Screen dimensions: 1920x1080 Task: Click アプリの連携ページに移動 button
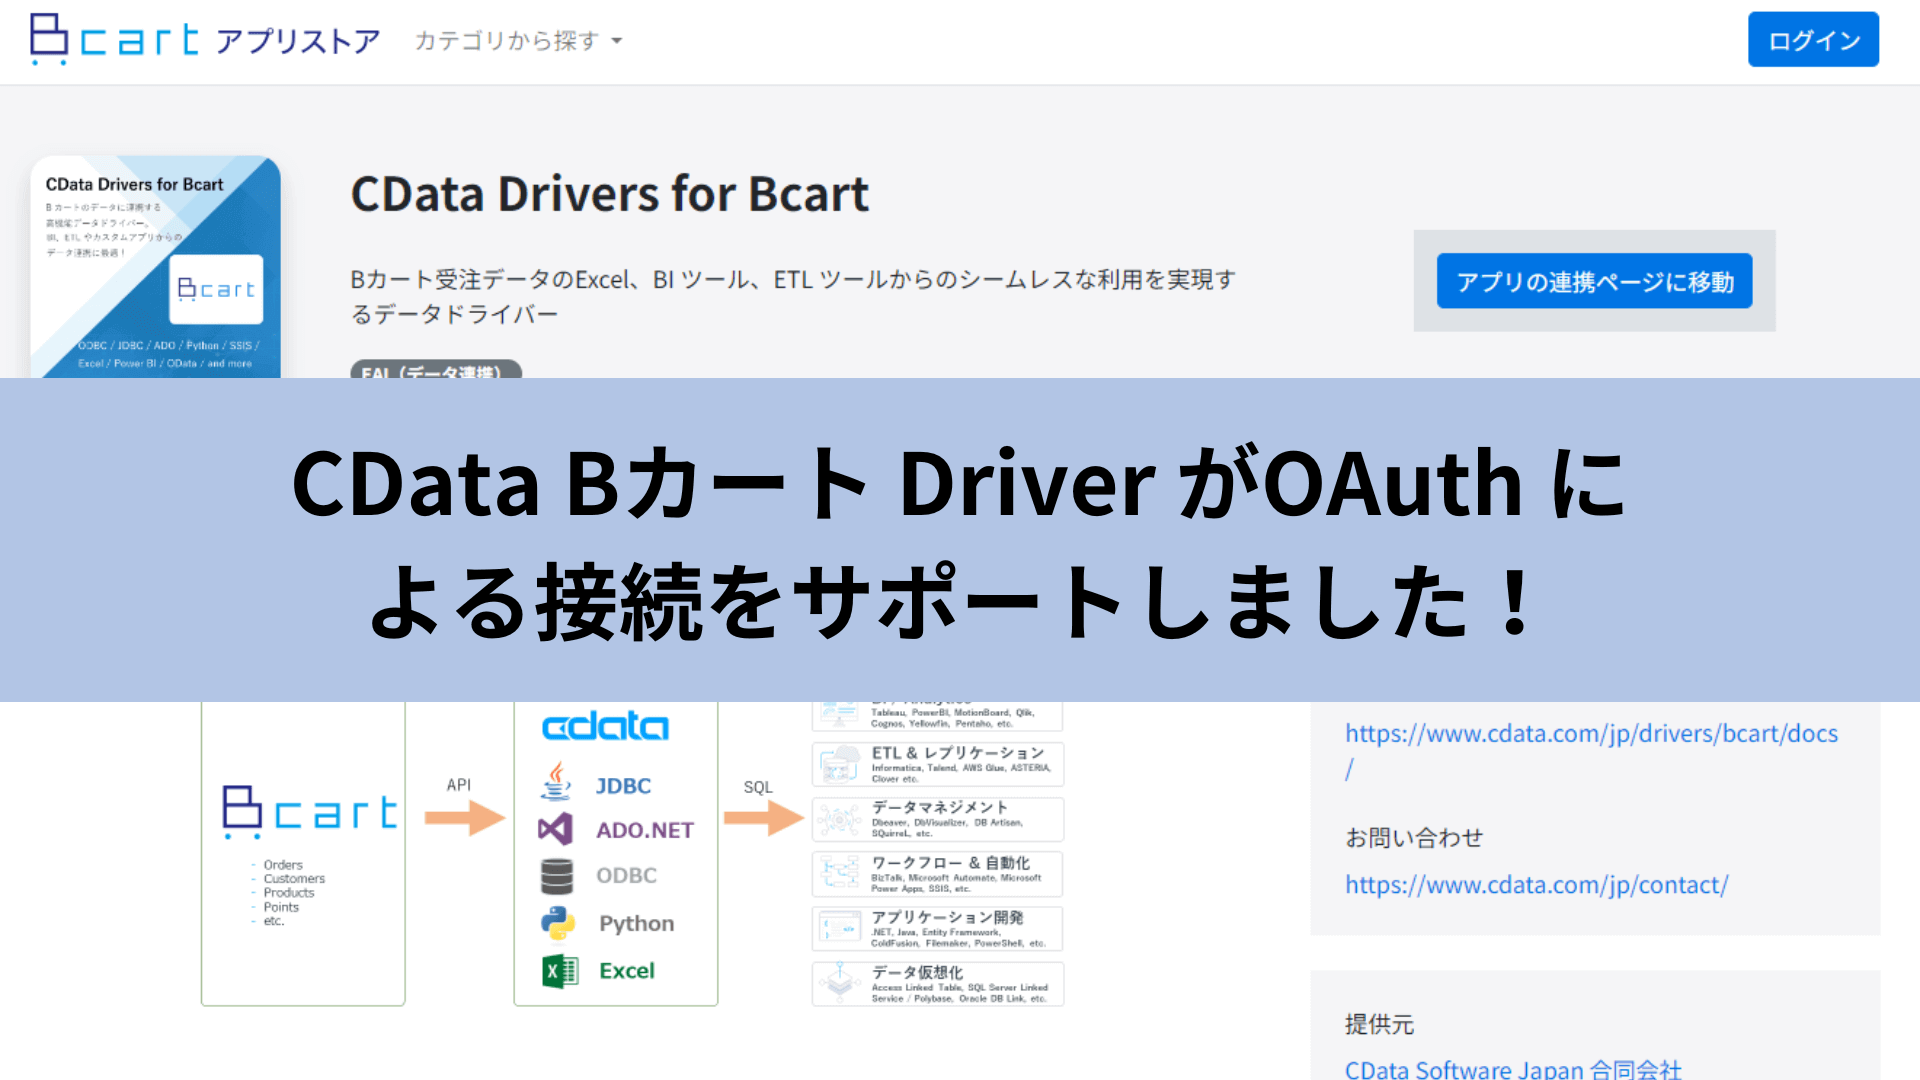tap(1594, 281)
